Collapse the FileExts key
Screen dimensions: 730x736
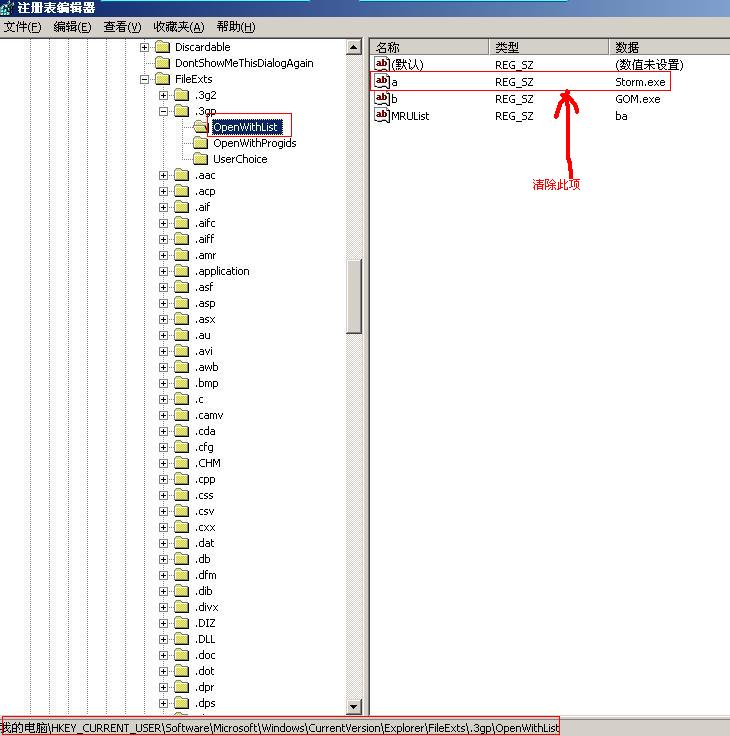pos(145,79)
